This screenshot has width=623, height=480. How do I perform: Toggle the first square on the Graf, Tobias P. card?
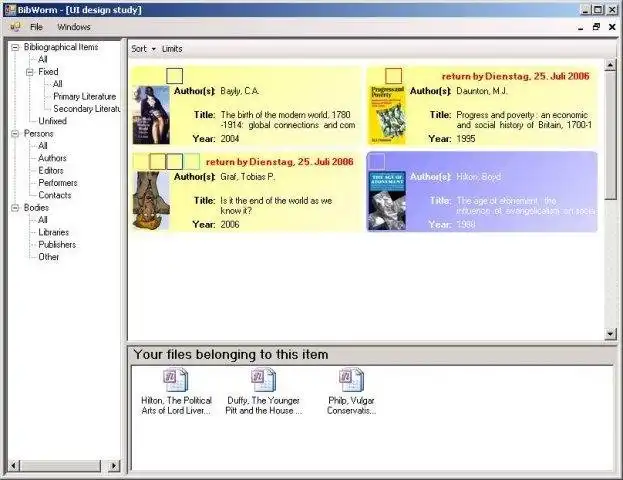[141, 162]
